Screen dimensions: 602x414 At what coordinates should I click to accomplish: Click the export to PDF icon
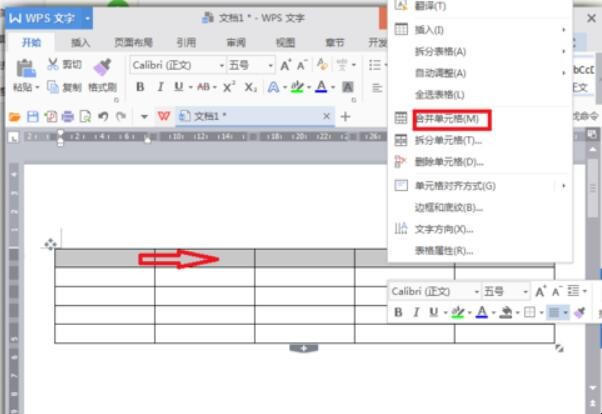point(50,116)
